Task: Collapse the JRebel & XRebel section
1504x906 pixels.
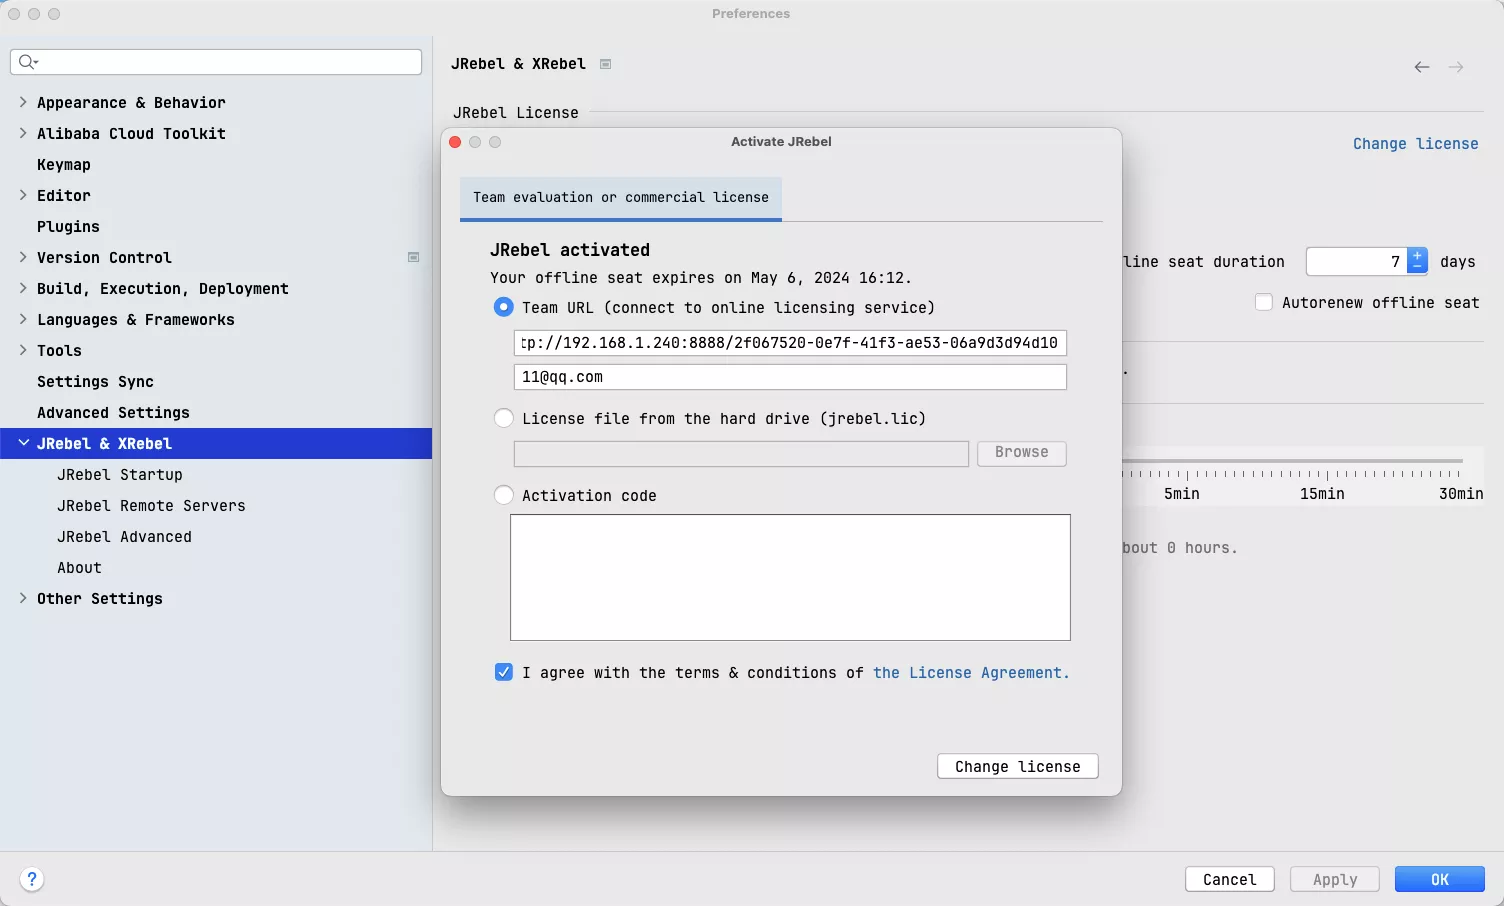Action: click(23, 443)
